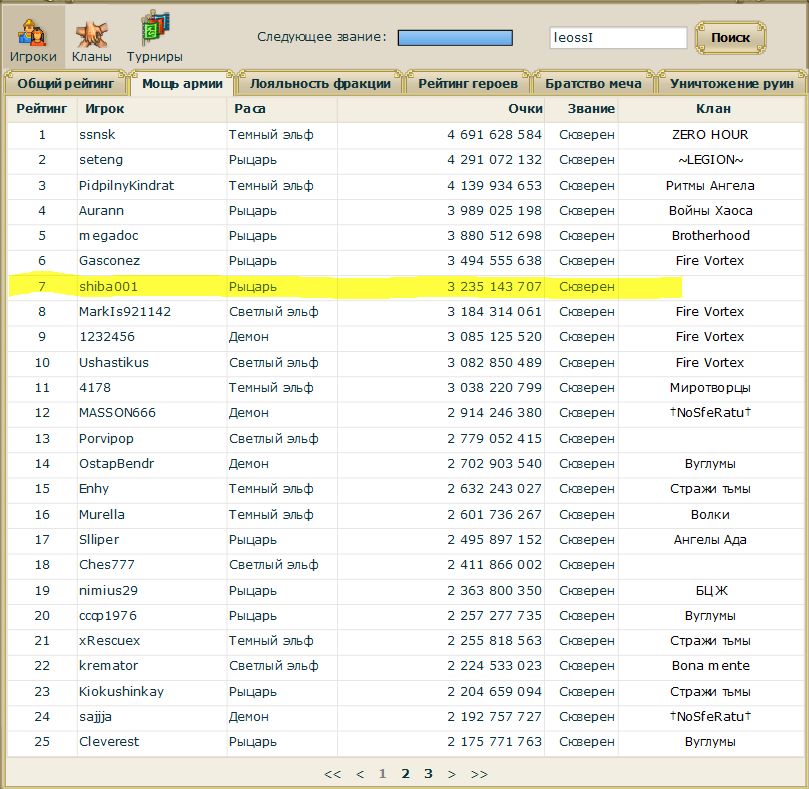809x789 pixels.
Task: Jump to last page arrow
Action: tap(479, 773)
